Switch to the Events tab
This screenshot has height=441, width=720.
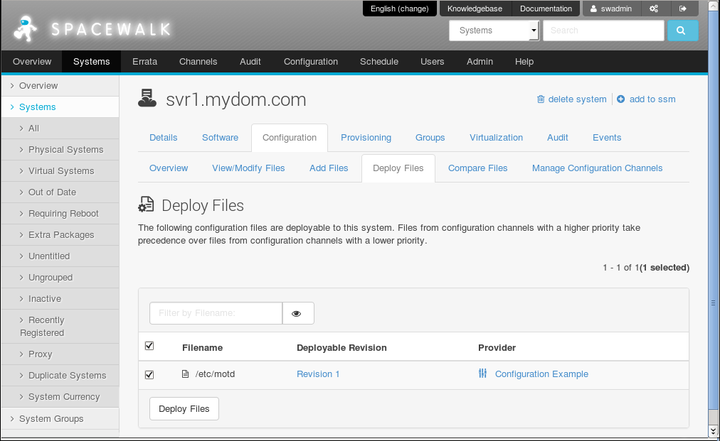607,138
